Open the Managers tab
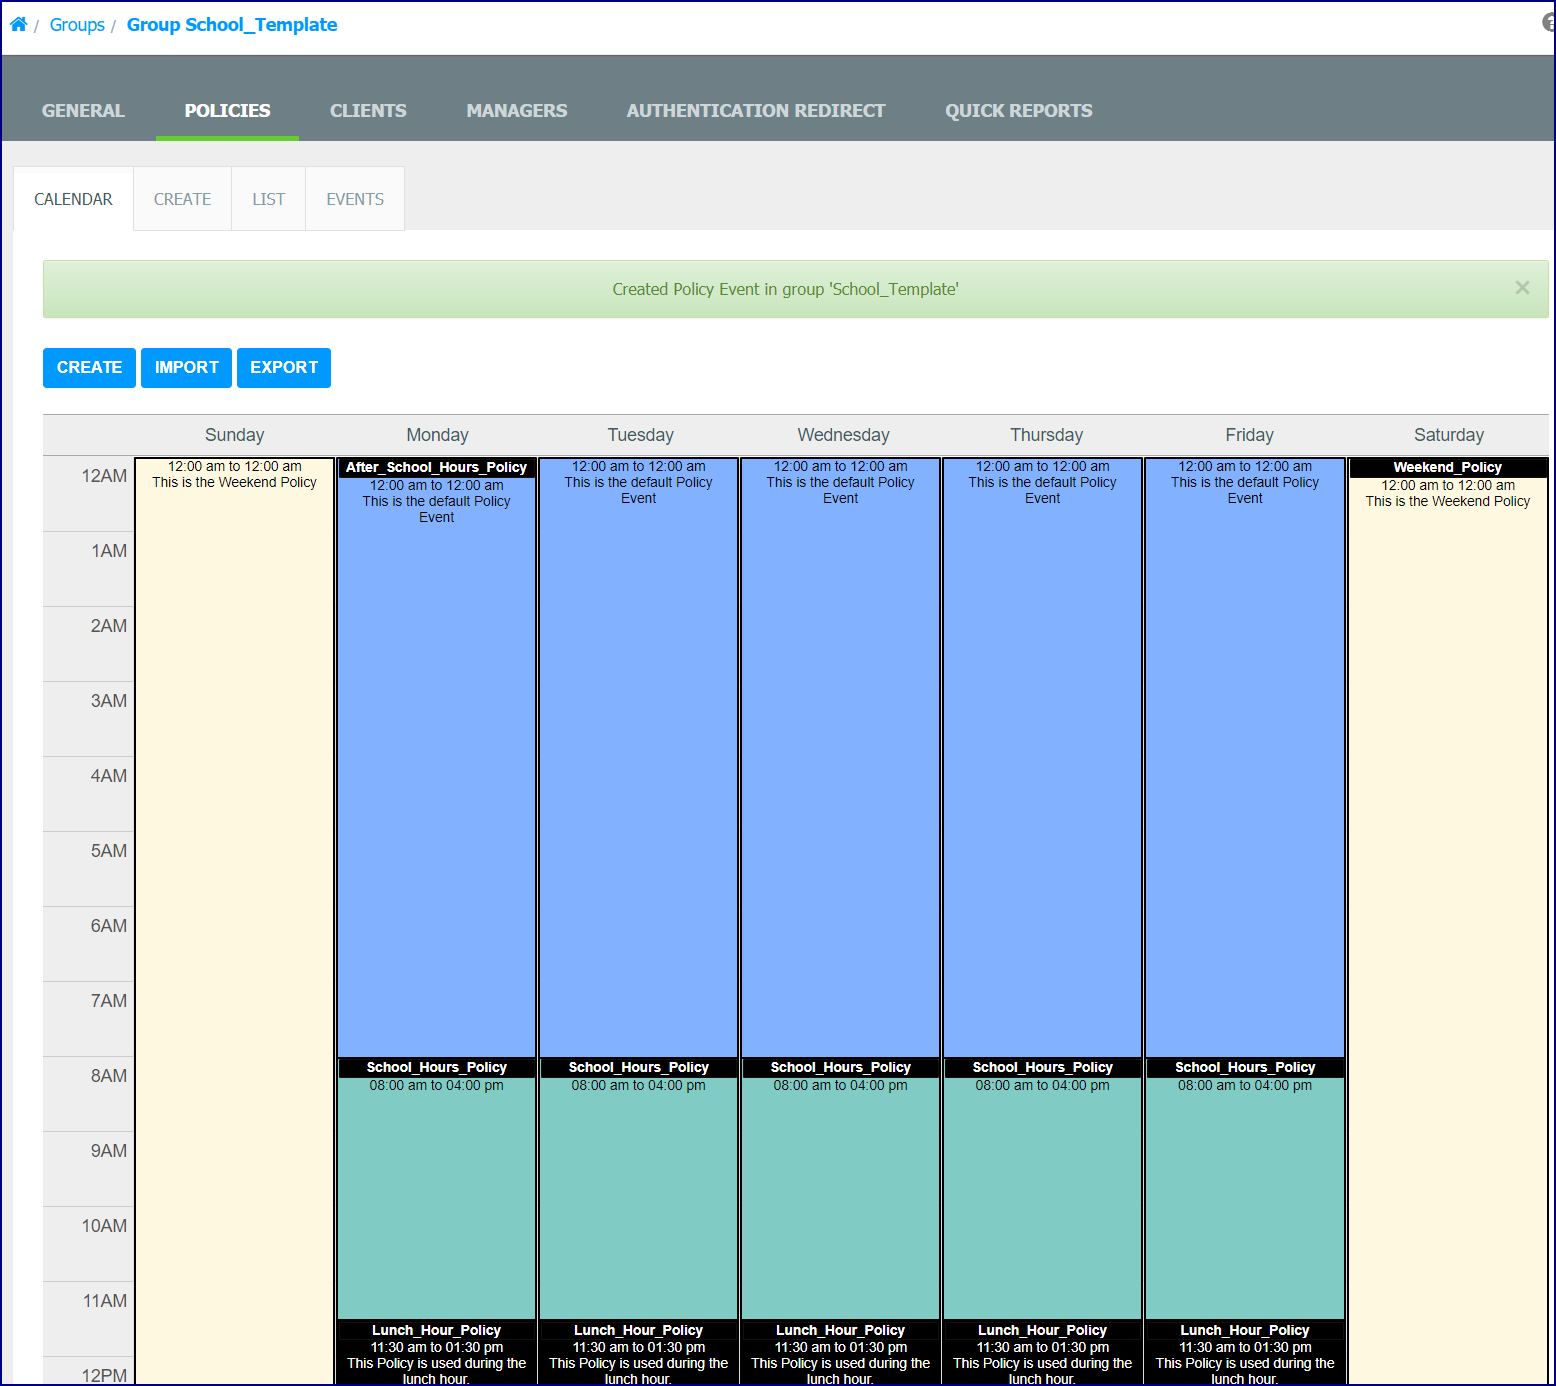1556x1386 pixels. [x=516, y=110]
